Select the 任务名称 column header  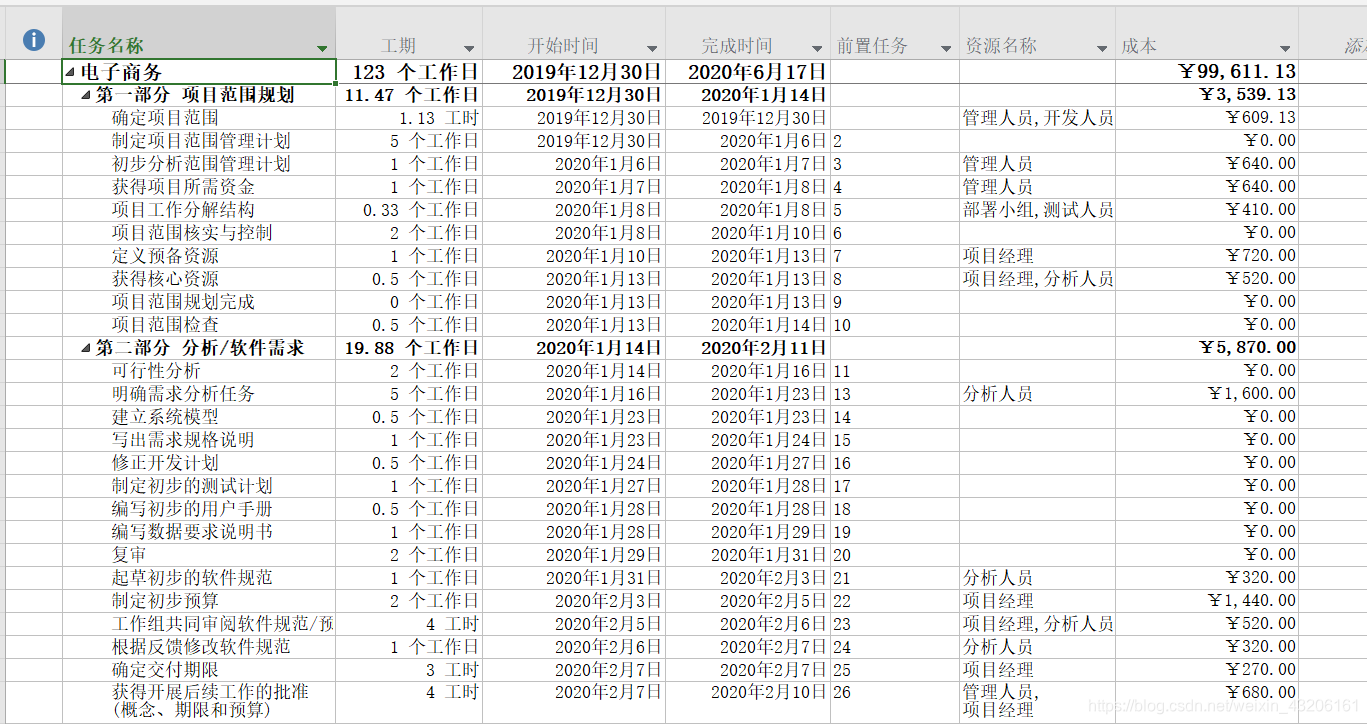point(199,33)
